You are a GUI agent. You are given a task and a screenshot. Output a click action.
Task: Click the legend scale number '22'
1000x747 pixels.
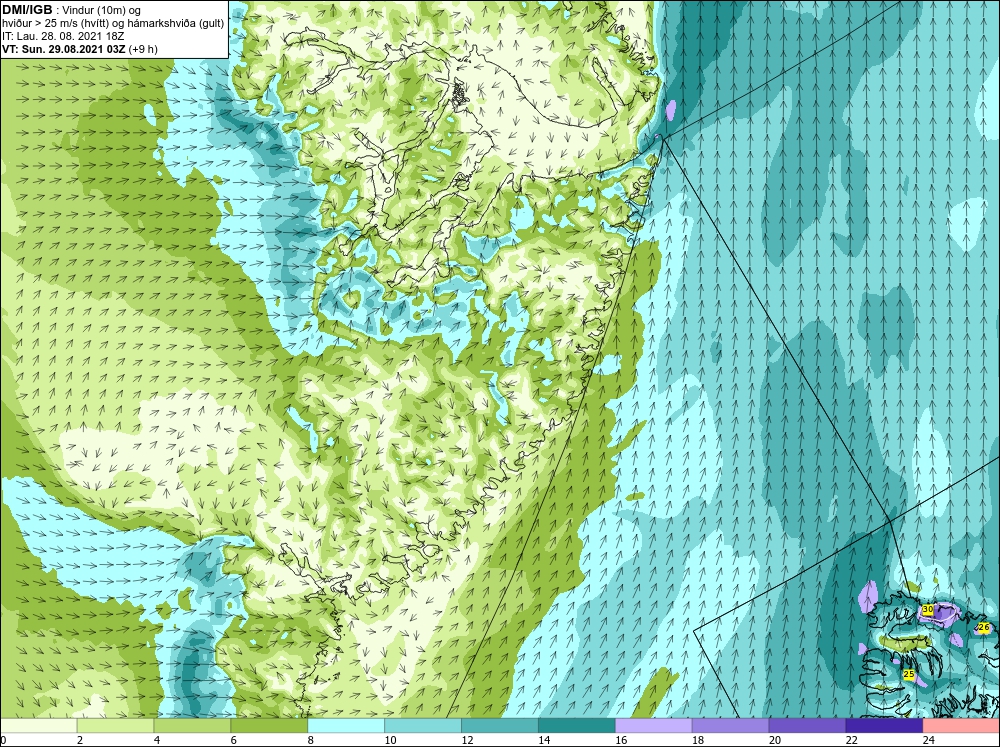851,740
